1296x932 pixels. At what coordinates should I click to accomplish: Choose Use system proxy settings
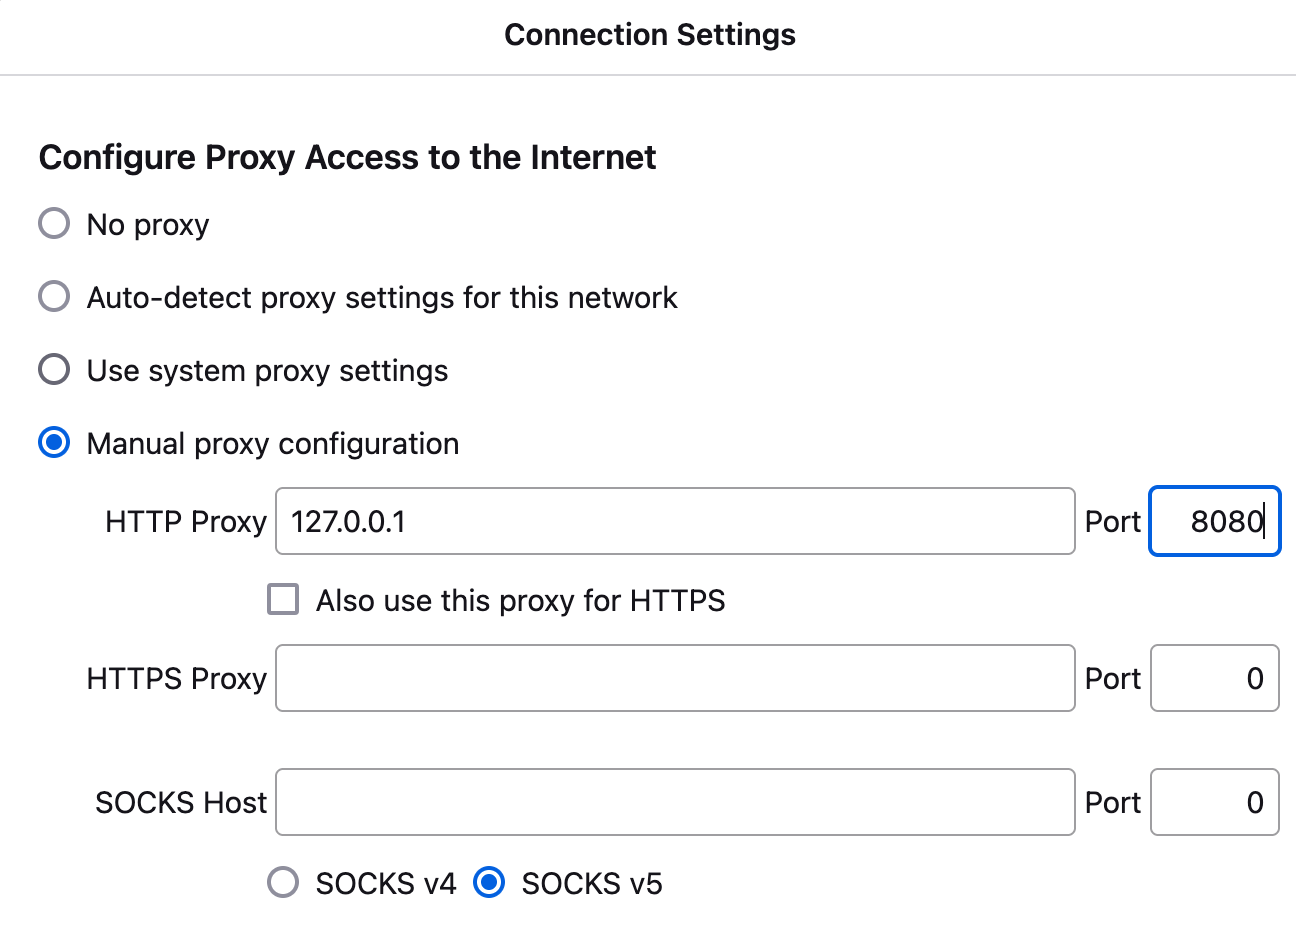point(54,369)
